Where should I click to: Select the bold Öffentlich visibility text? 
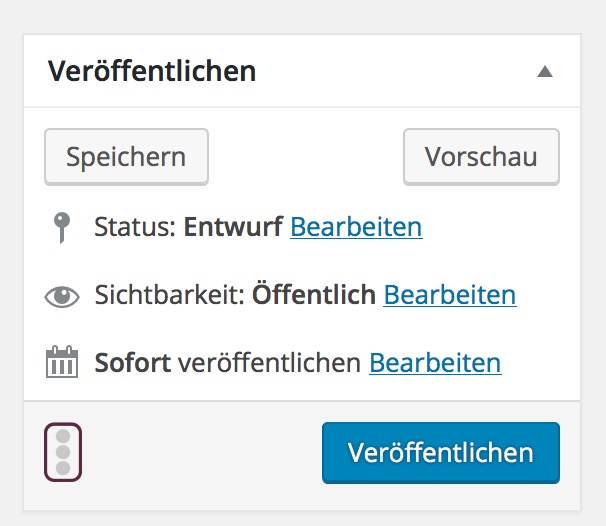pos(314,294)
